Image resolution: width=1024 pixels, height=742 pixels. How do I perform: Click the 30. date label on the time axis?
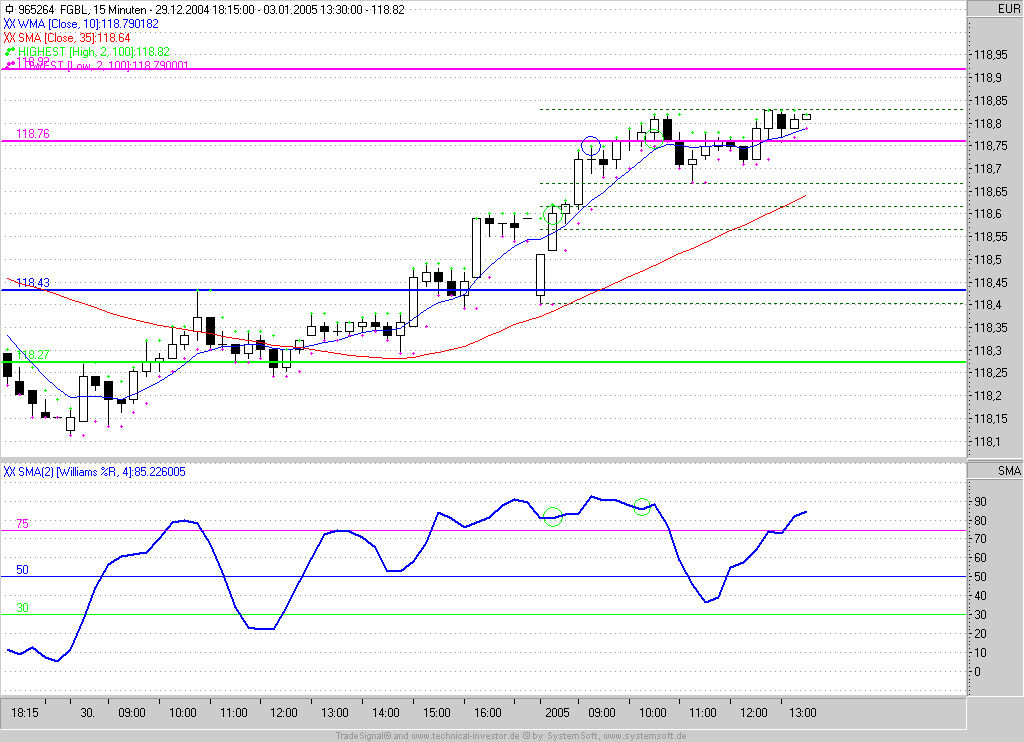88,713
